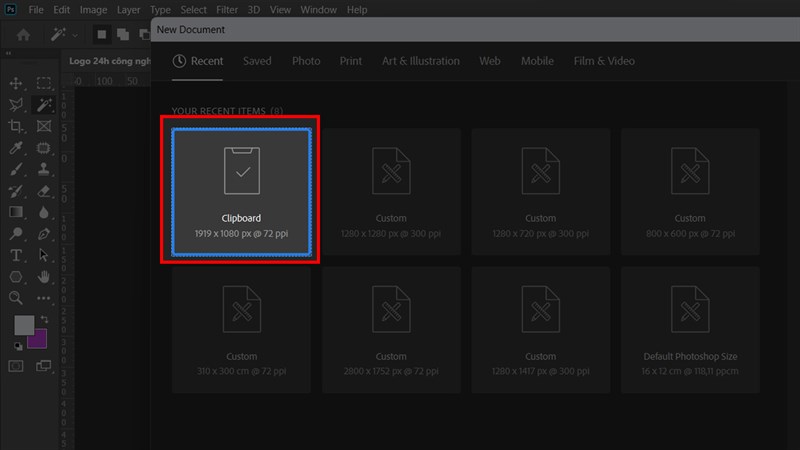Select the Polygon shape tool
This screenshot has width=800, height=450.
pos(16,277)
